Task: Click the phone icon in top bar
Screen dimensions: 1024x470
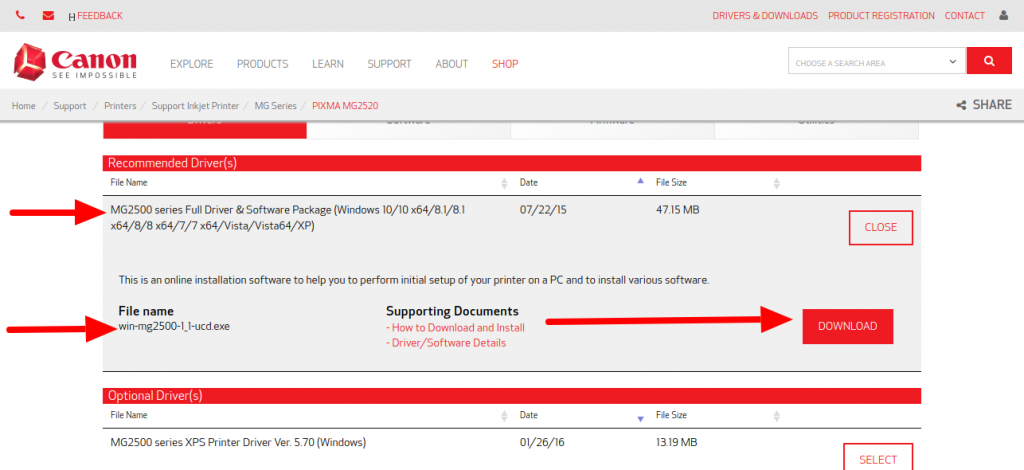Action: (20, 16)
